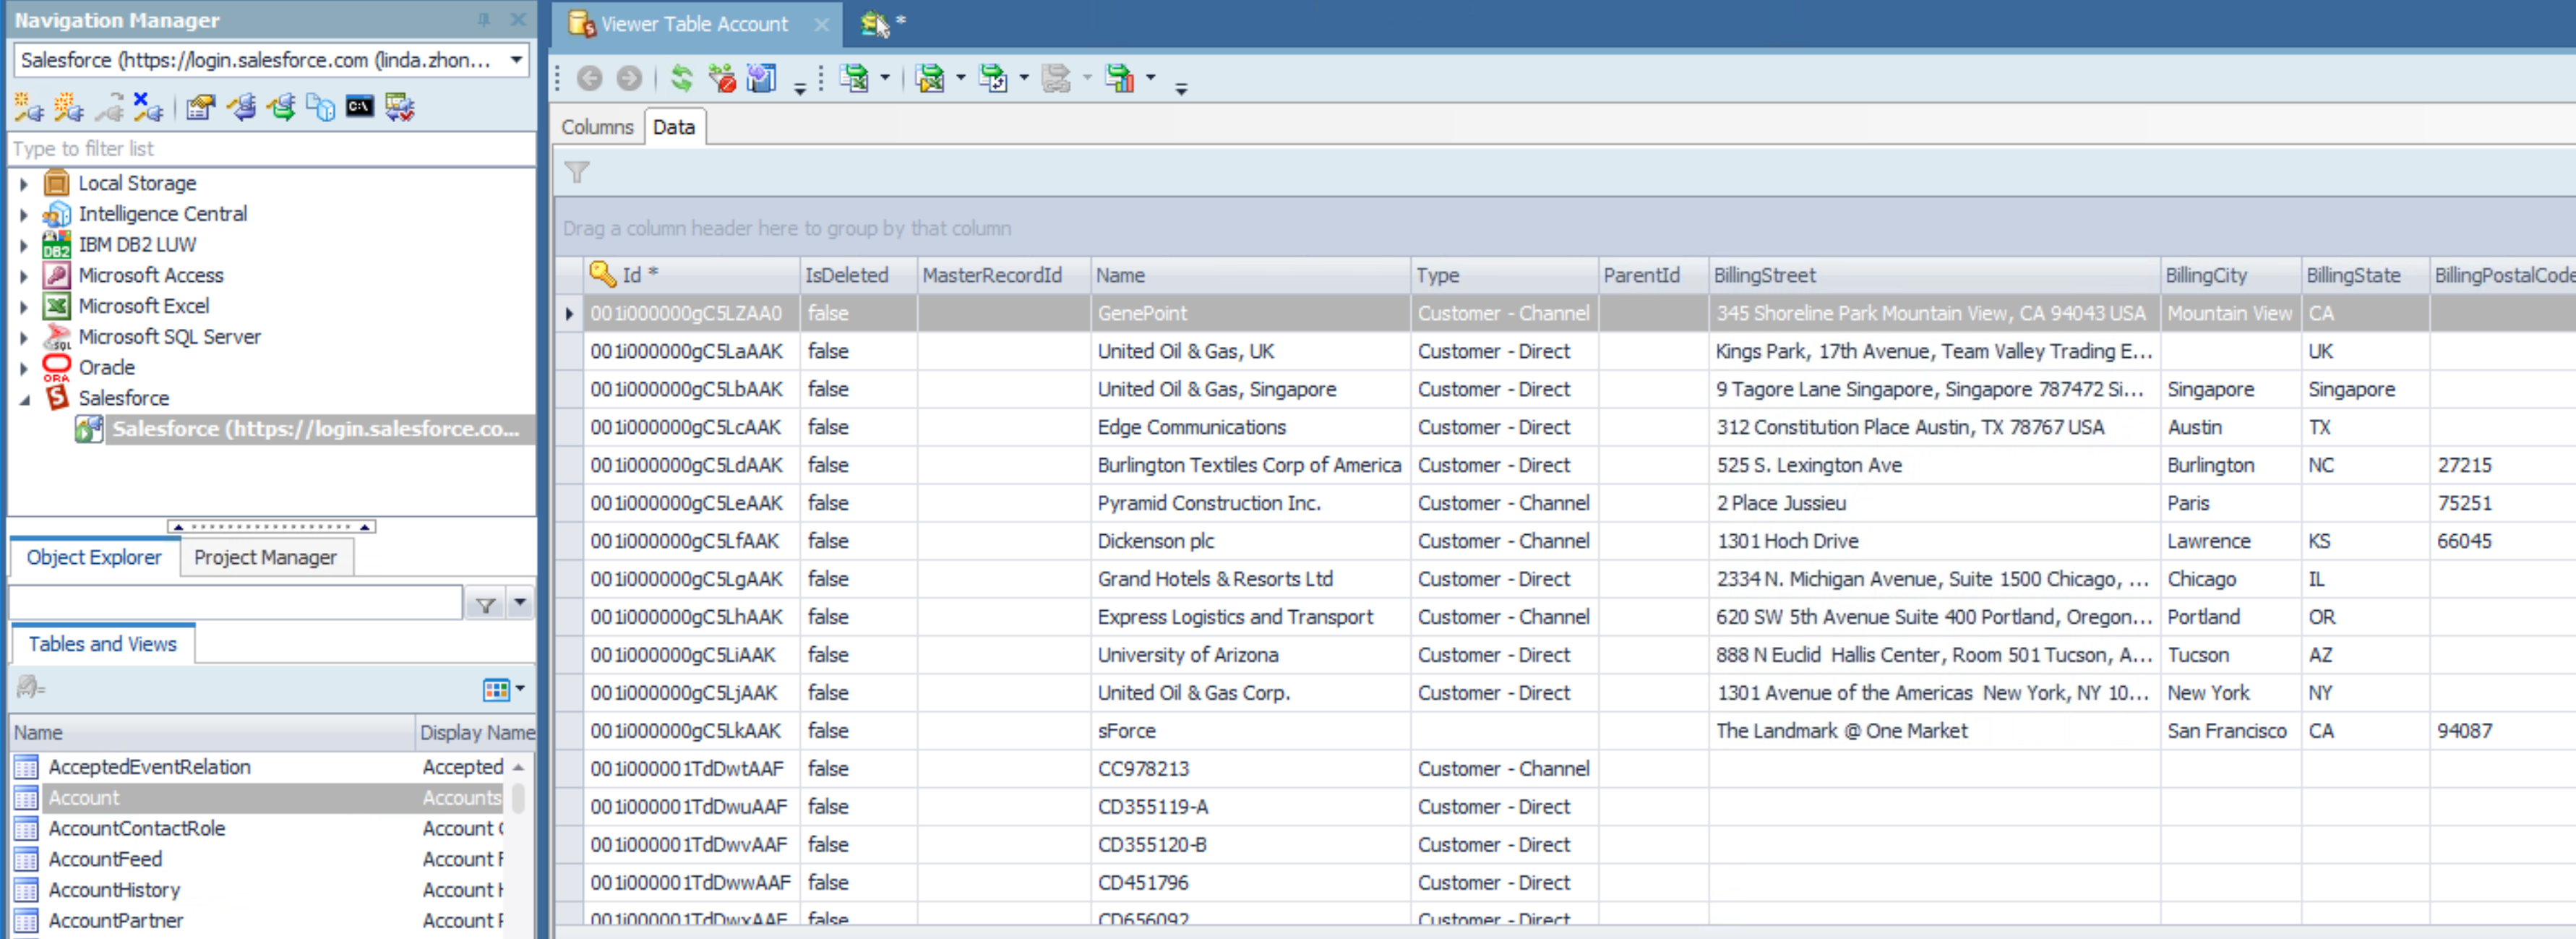Click the IsDeleted column header
This screenshot has height=939, width=2576.
859,275
